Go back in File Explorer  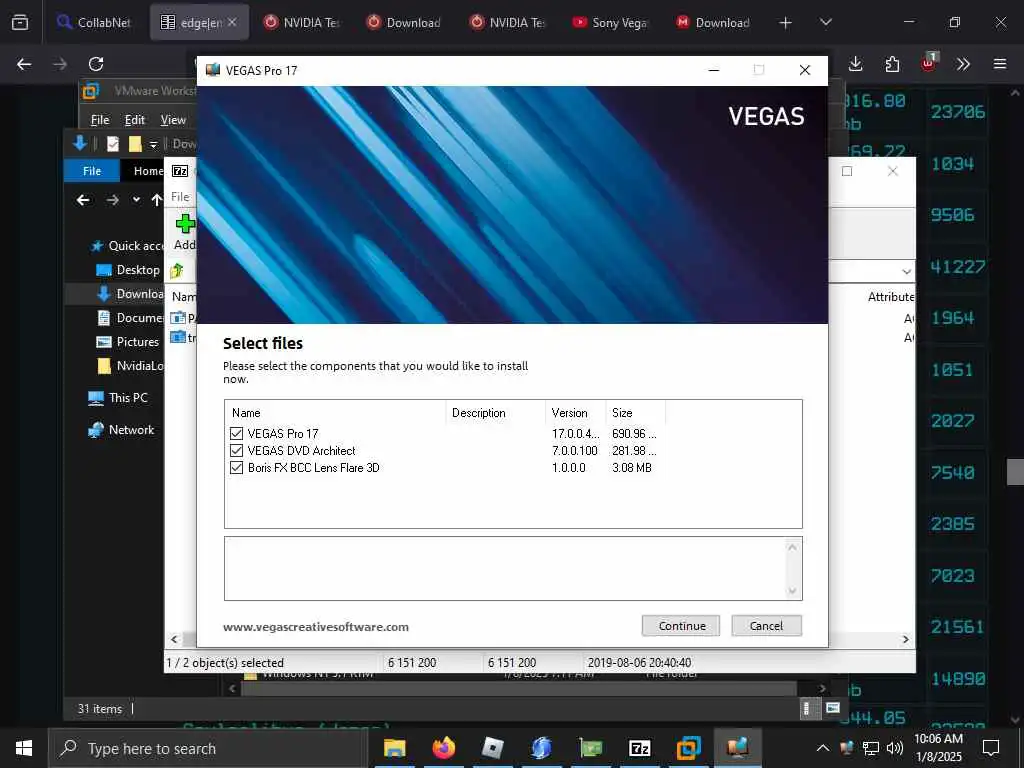pyautogui.click(x=83, y=200)
